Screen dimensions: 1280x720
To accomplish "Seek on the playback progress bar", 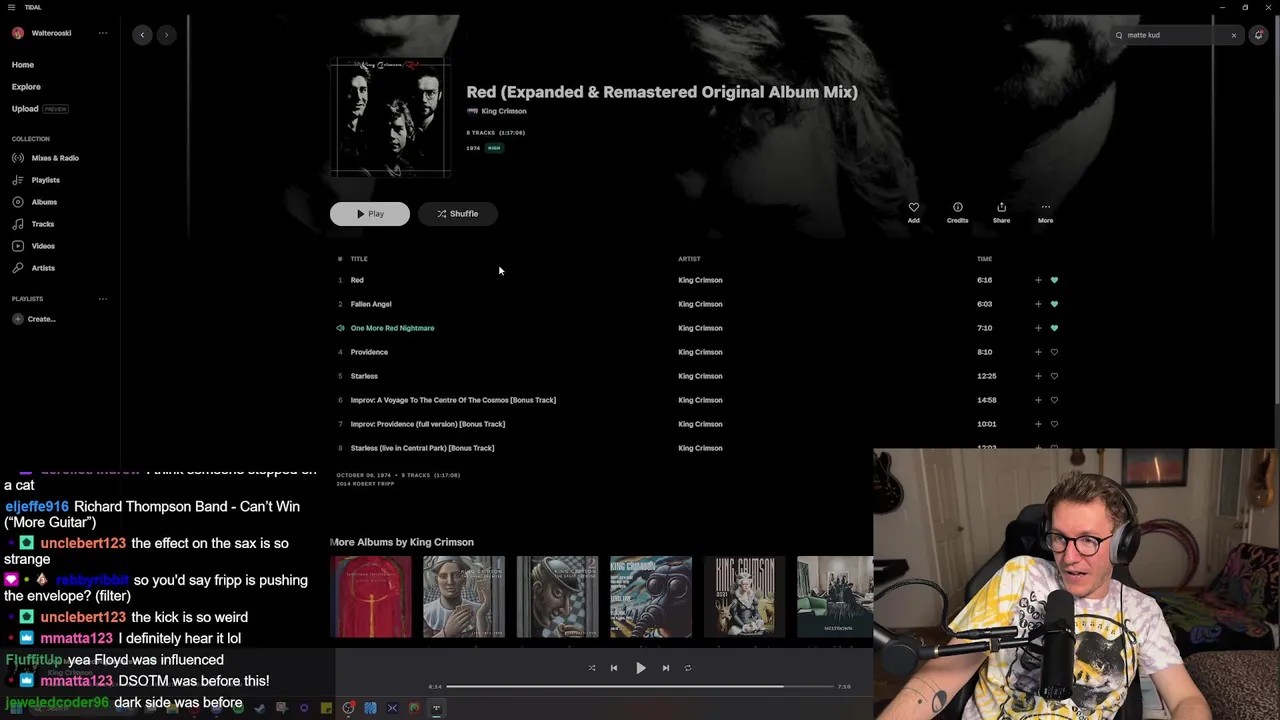I will coord(640,687).
